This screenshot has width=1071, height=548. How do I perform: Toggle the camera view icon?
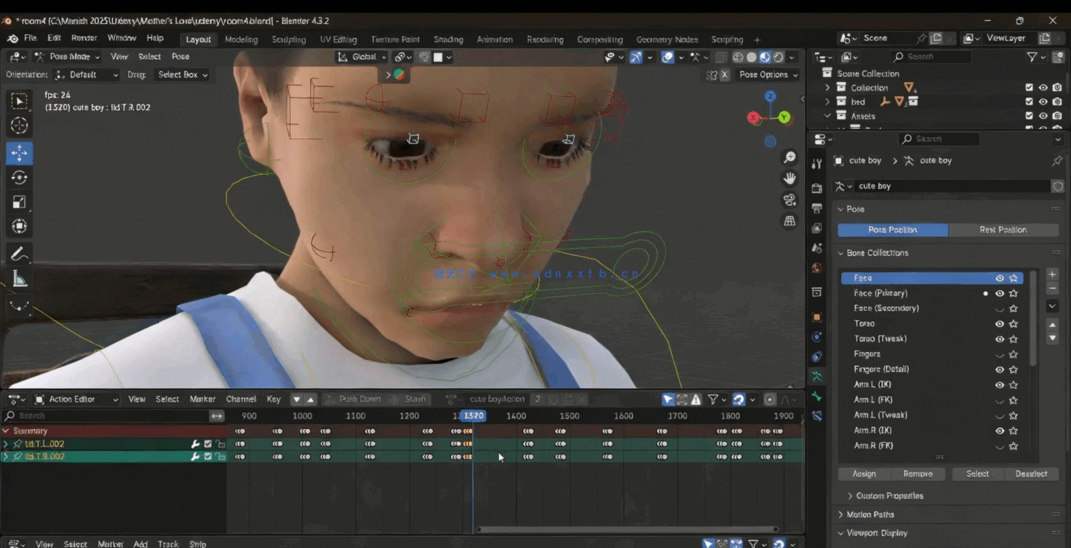coord(790,200)
